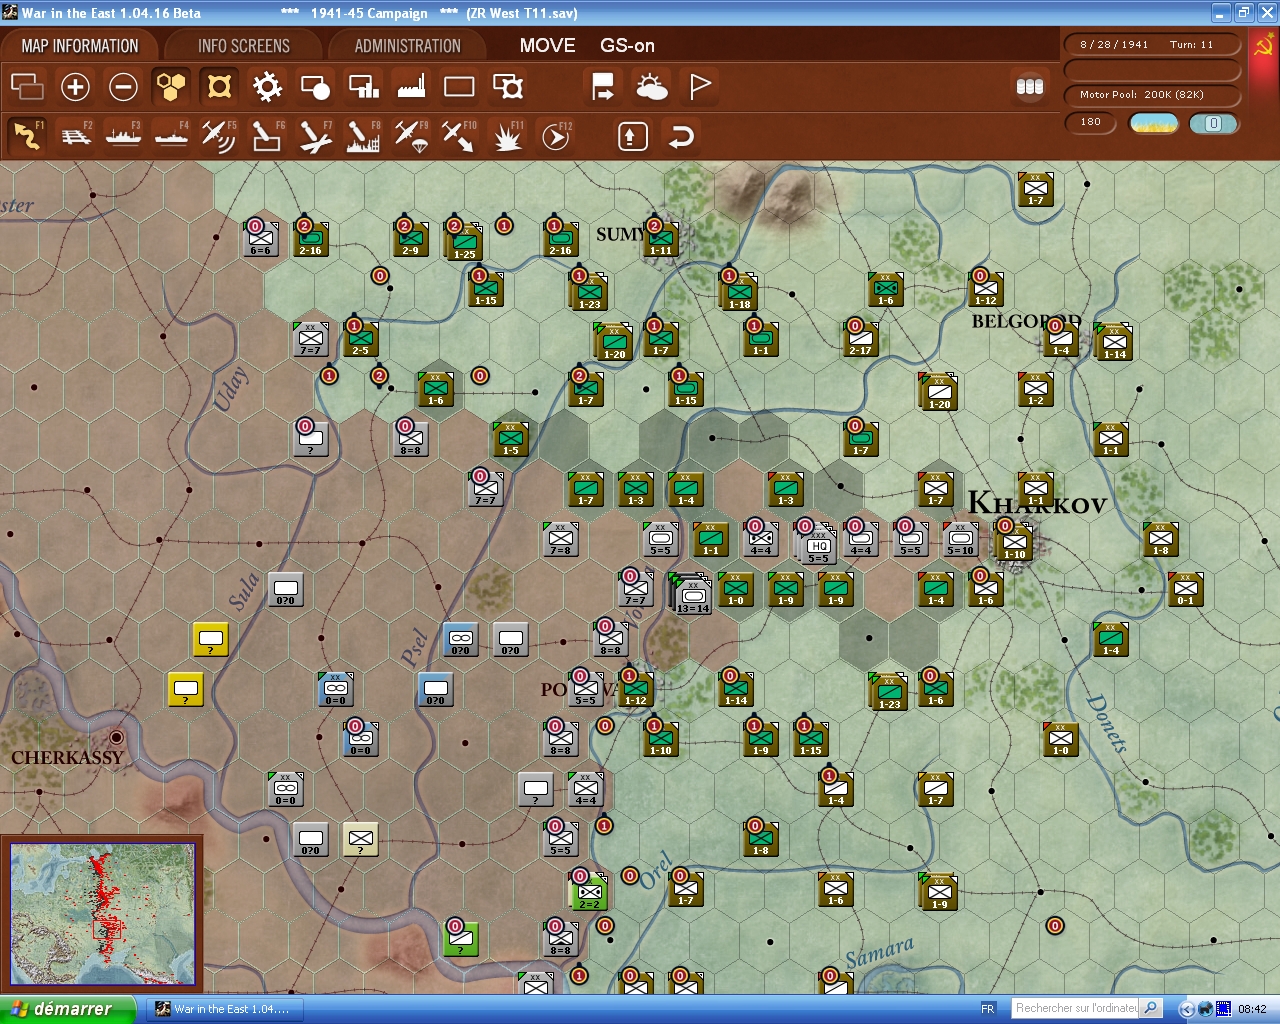Select the F4 ship mode
Image resolution: width=1280 pixels, height=1024 pixels.
[171, 136]
